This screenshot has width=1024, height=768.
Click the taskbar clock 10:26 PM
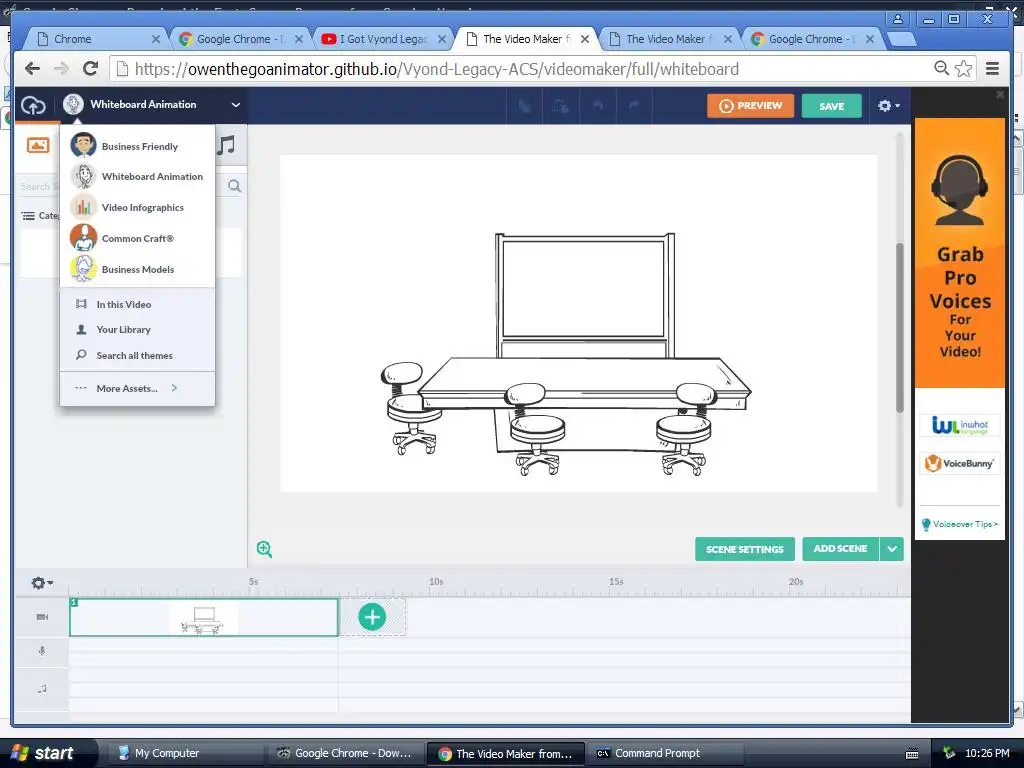click(987, 753)
